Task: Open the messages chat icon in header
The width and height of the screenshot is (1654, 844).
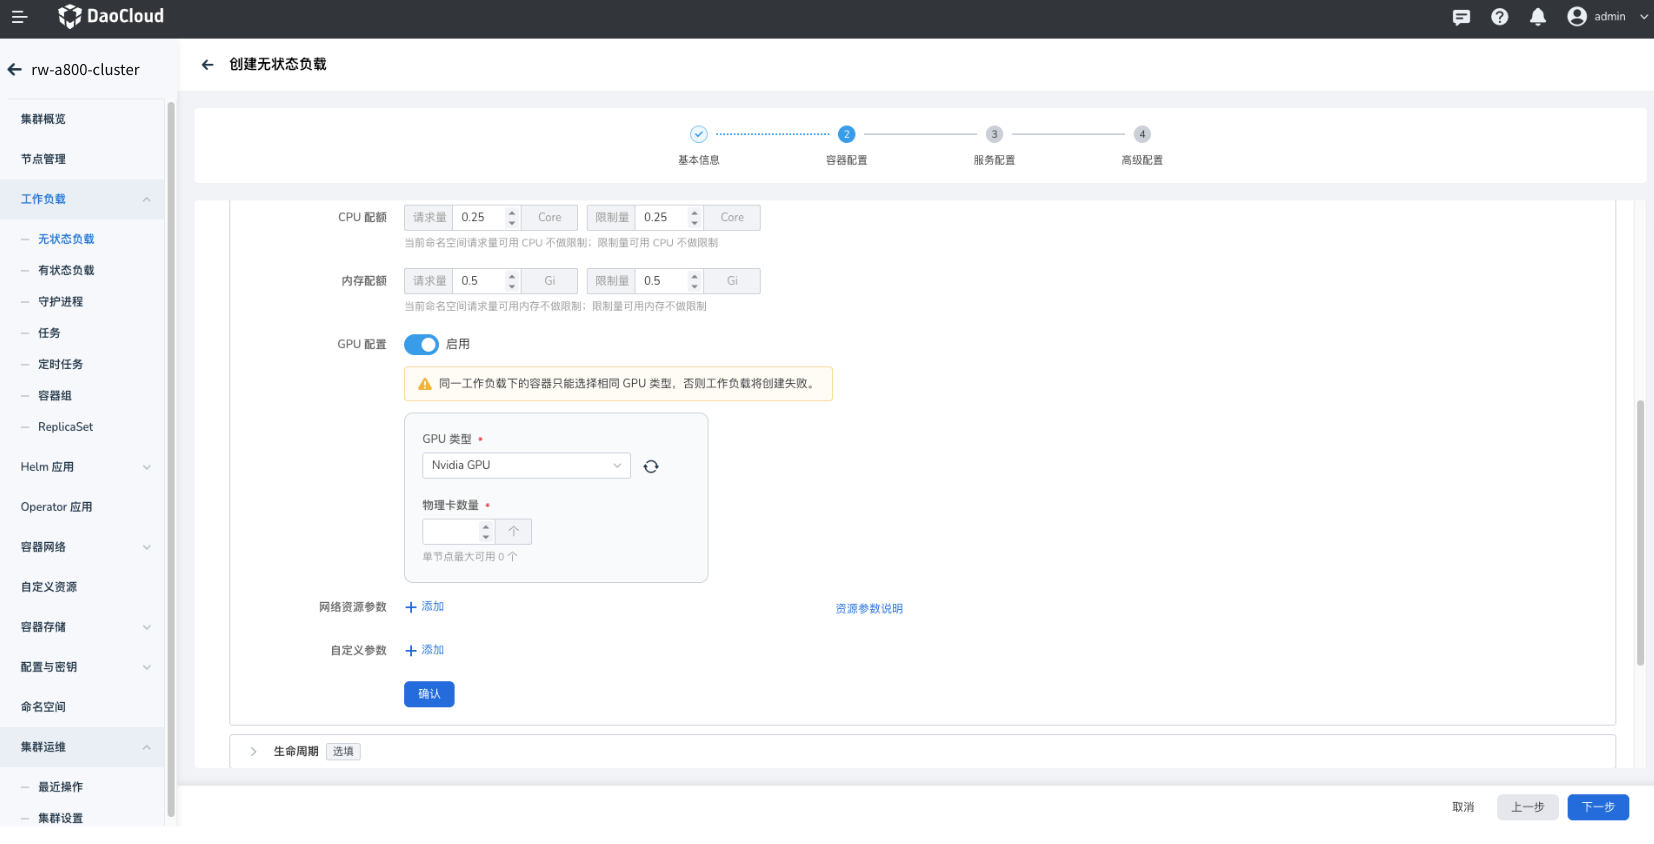Action: click(1461, 17)
